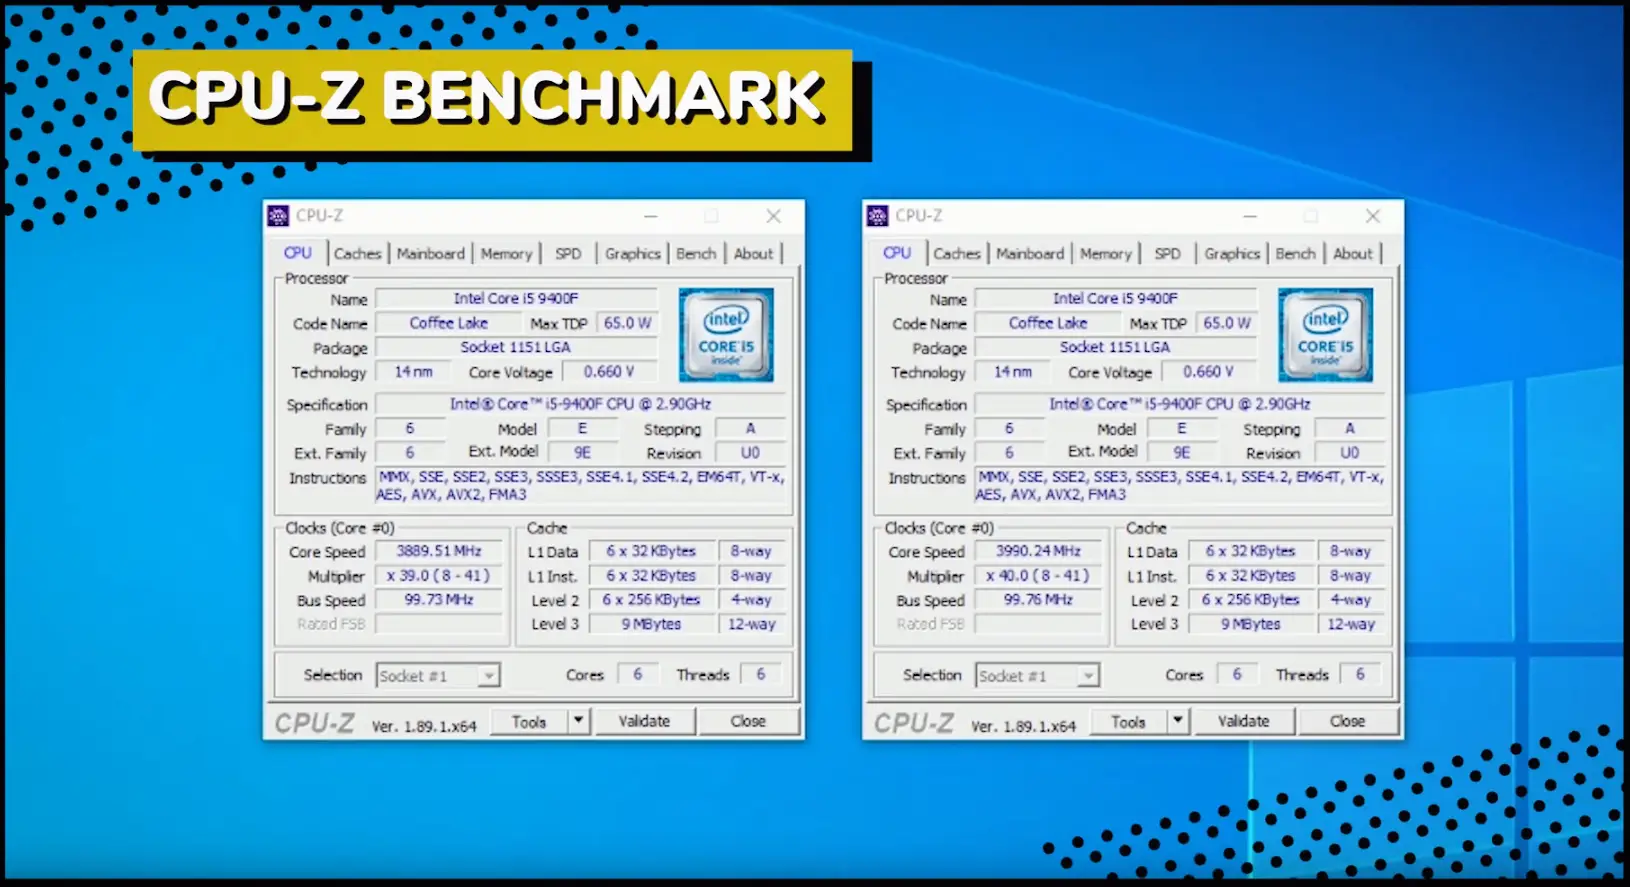Click the CPU-Z app icon in left window title bar
The width and height of the screenshot is (1630, 887).
point(278,215)
